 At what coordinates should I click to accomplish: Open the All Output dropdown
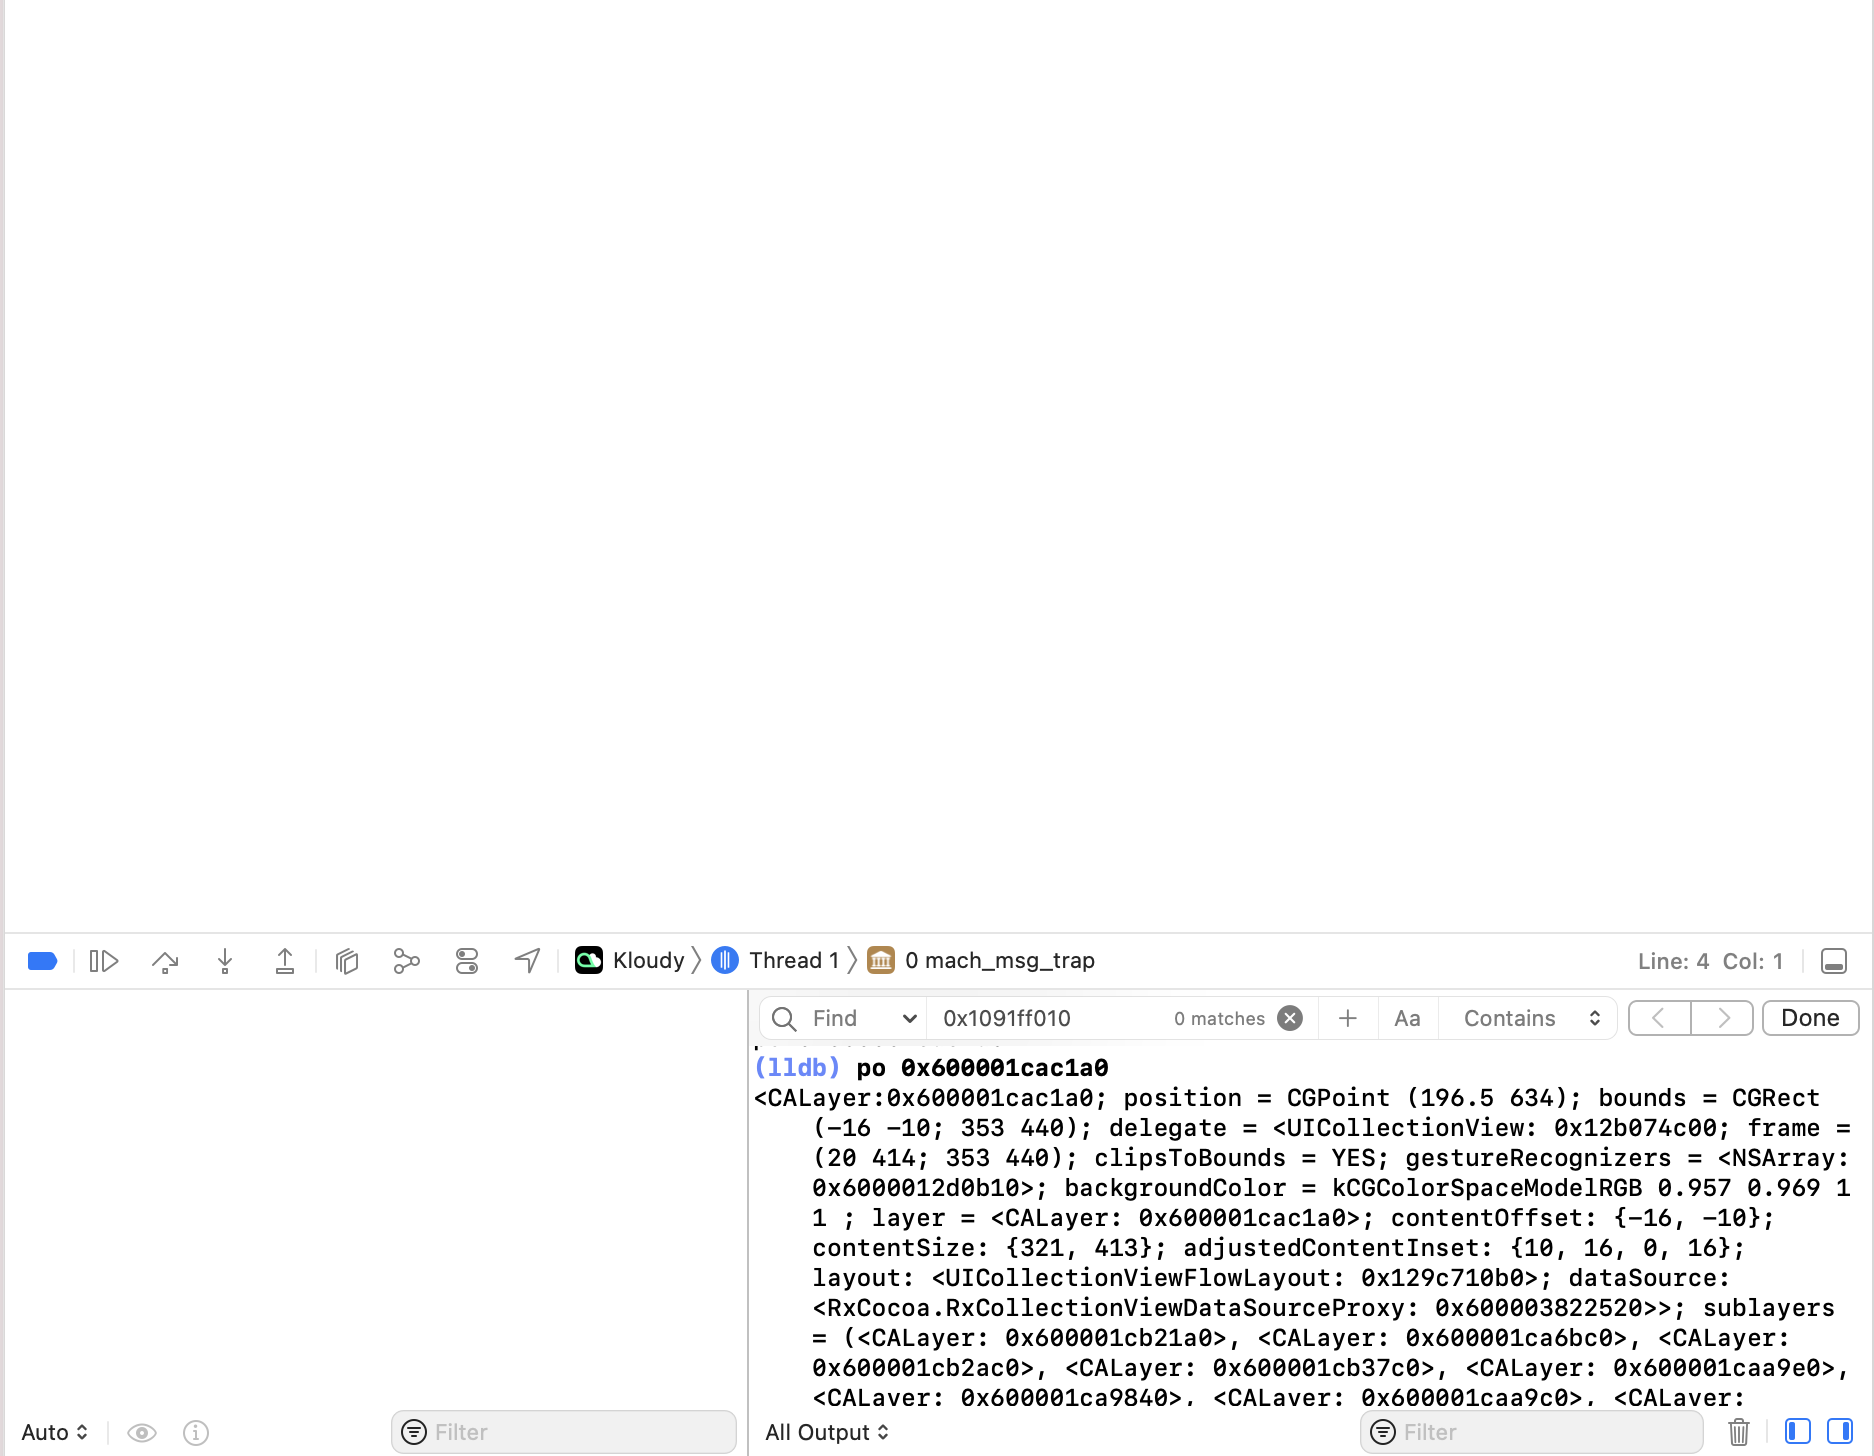(x=827, y=1433)
